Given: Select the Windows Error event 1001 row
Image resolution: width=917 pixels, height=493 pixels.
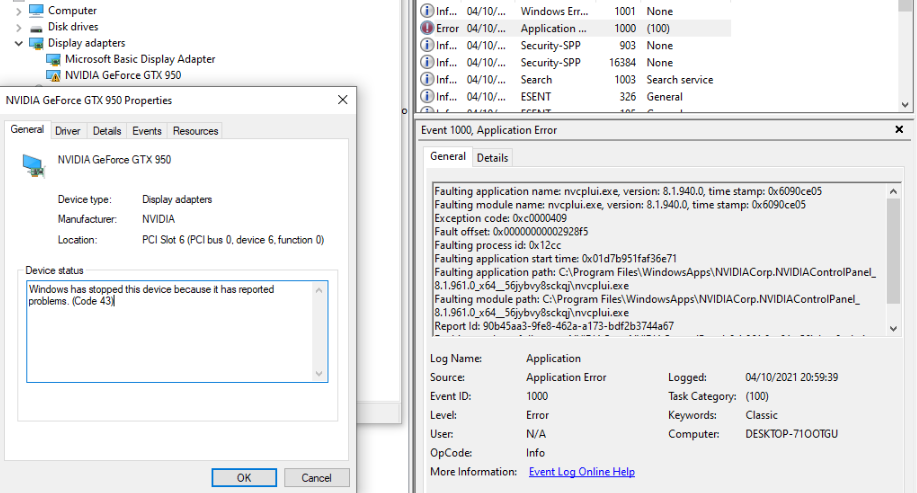Looking at the screenshot, I should point(574,11).
